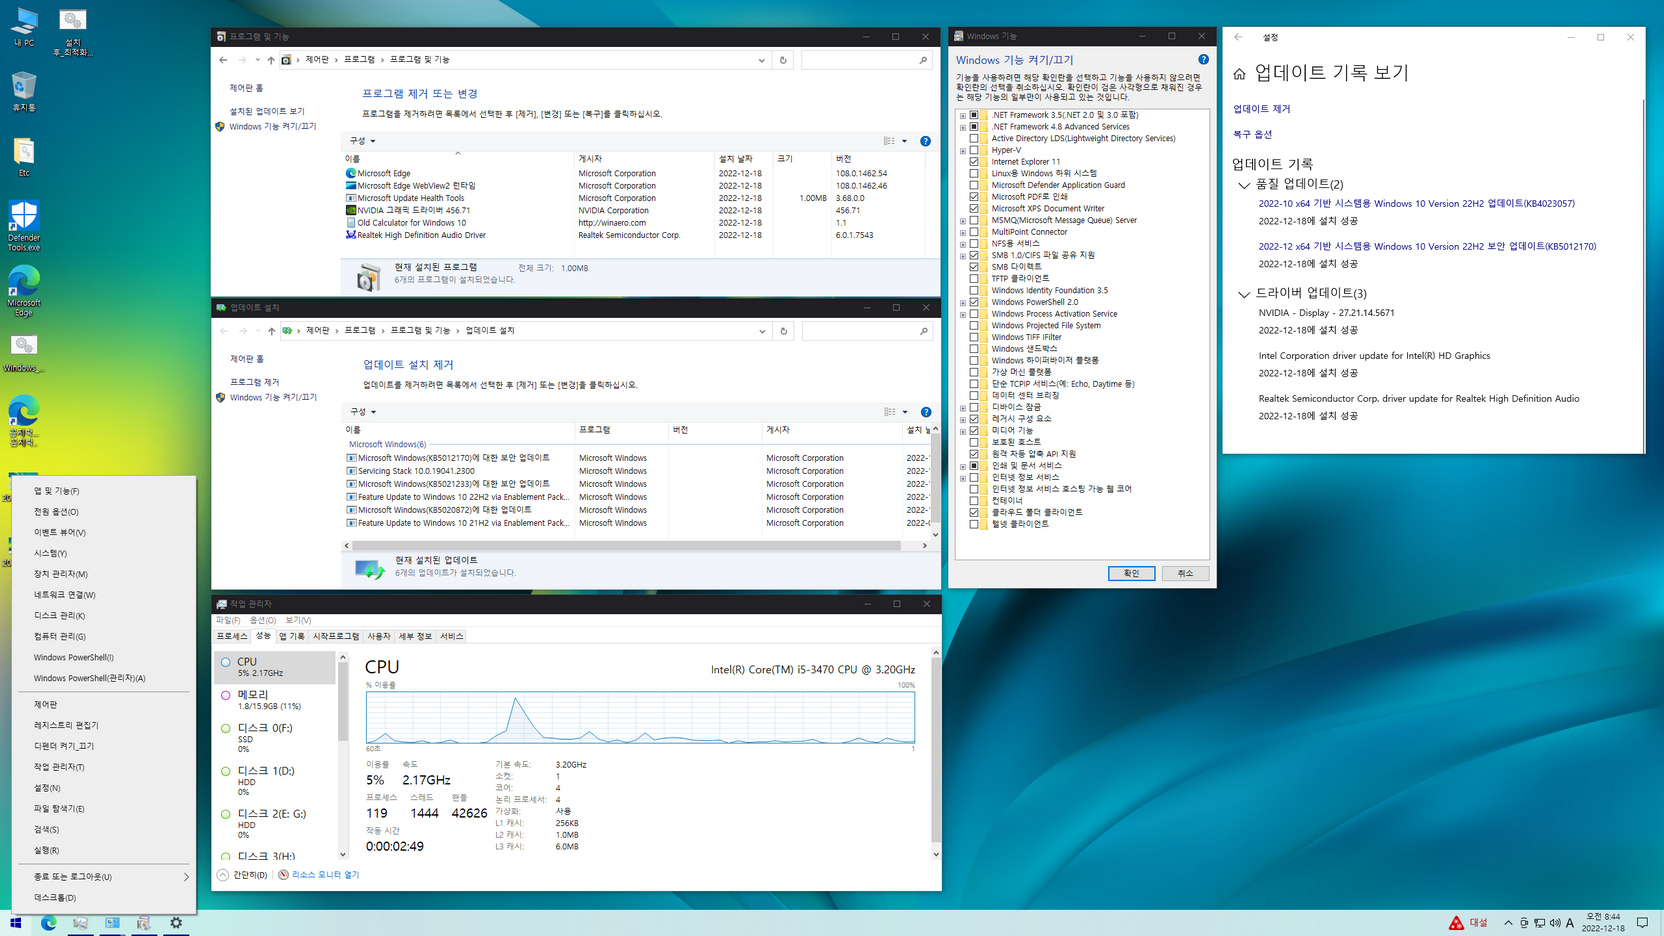Select 메모리 item in Task Manager sidebar
Screen dimensions: 1664x936
[x=275, y=700]
